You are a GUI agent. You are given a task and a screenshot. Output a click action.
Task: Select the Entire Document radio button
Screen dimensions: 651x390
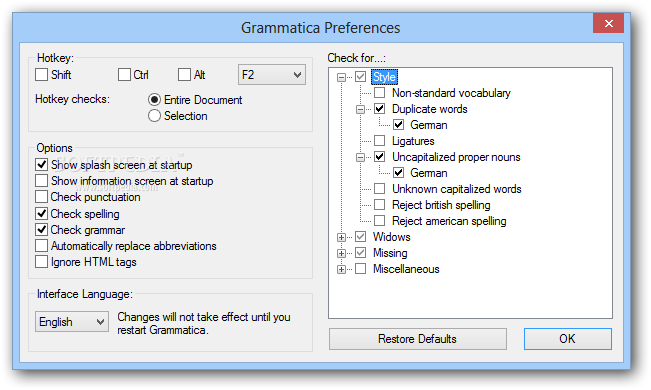[154, 100]
